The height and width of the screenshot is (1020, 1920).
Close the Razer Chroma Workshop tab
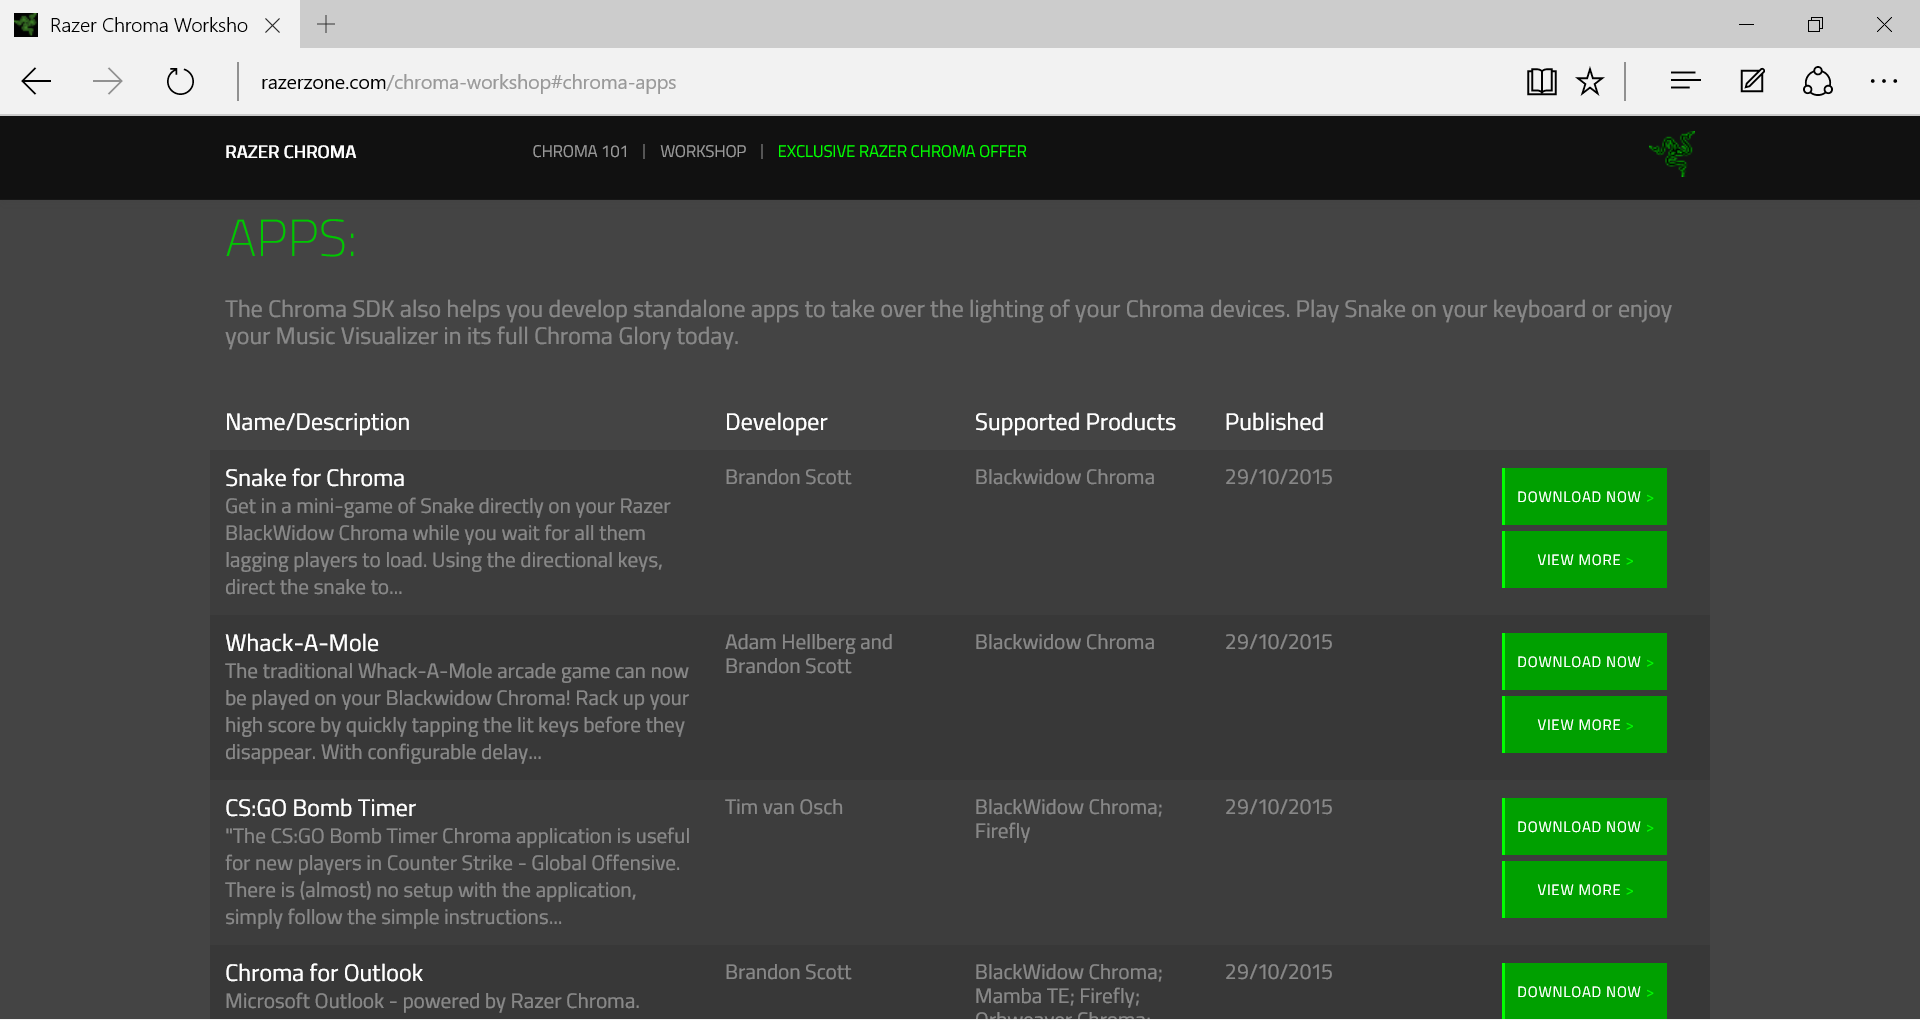(x=272, y=25)
